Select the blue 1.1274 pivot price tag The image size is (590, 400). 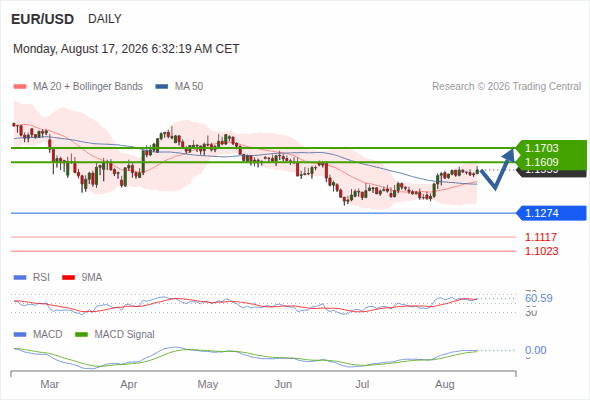pyautogui.click(x=551, y=213)
